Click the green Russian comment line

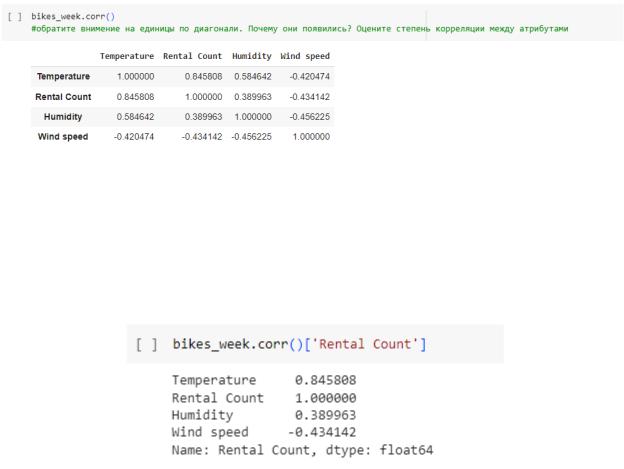(x=300, y=29)
